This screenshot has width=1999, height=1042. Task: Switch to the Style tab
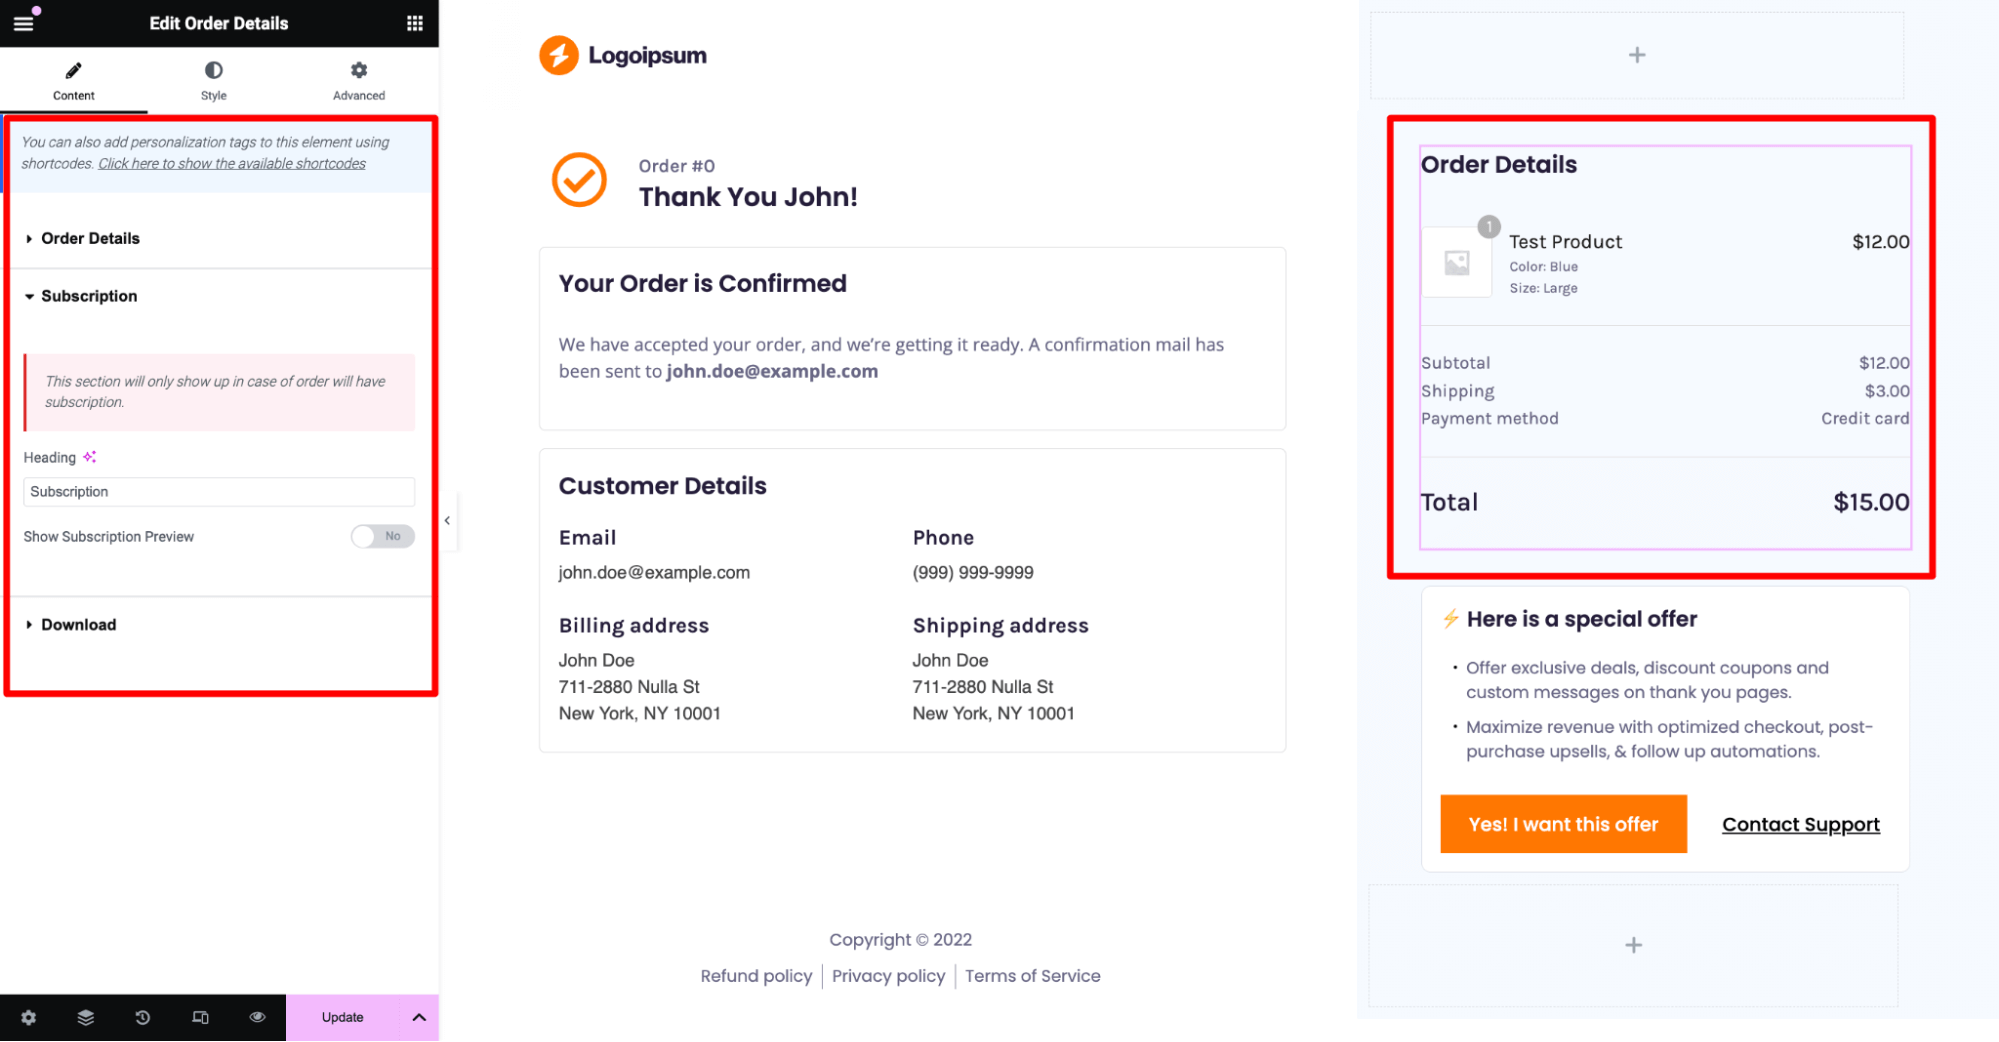[213, 81]
